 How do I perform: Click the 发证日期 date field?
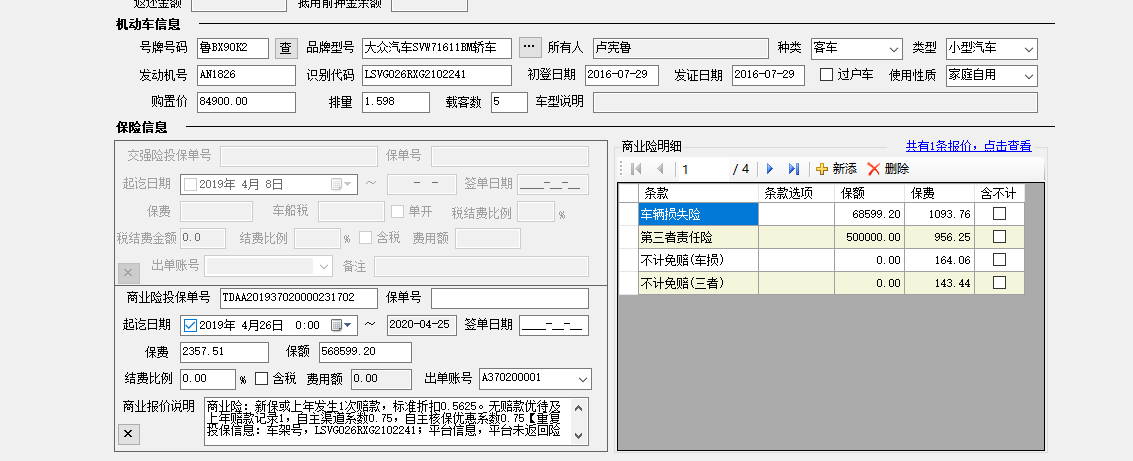[768, 75]
